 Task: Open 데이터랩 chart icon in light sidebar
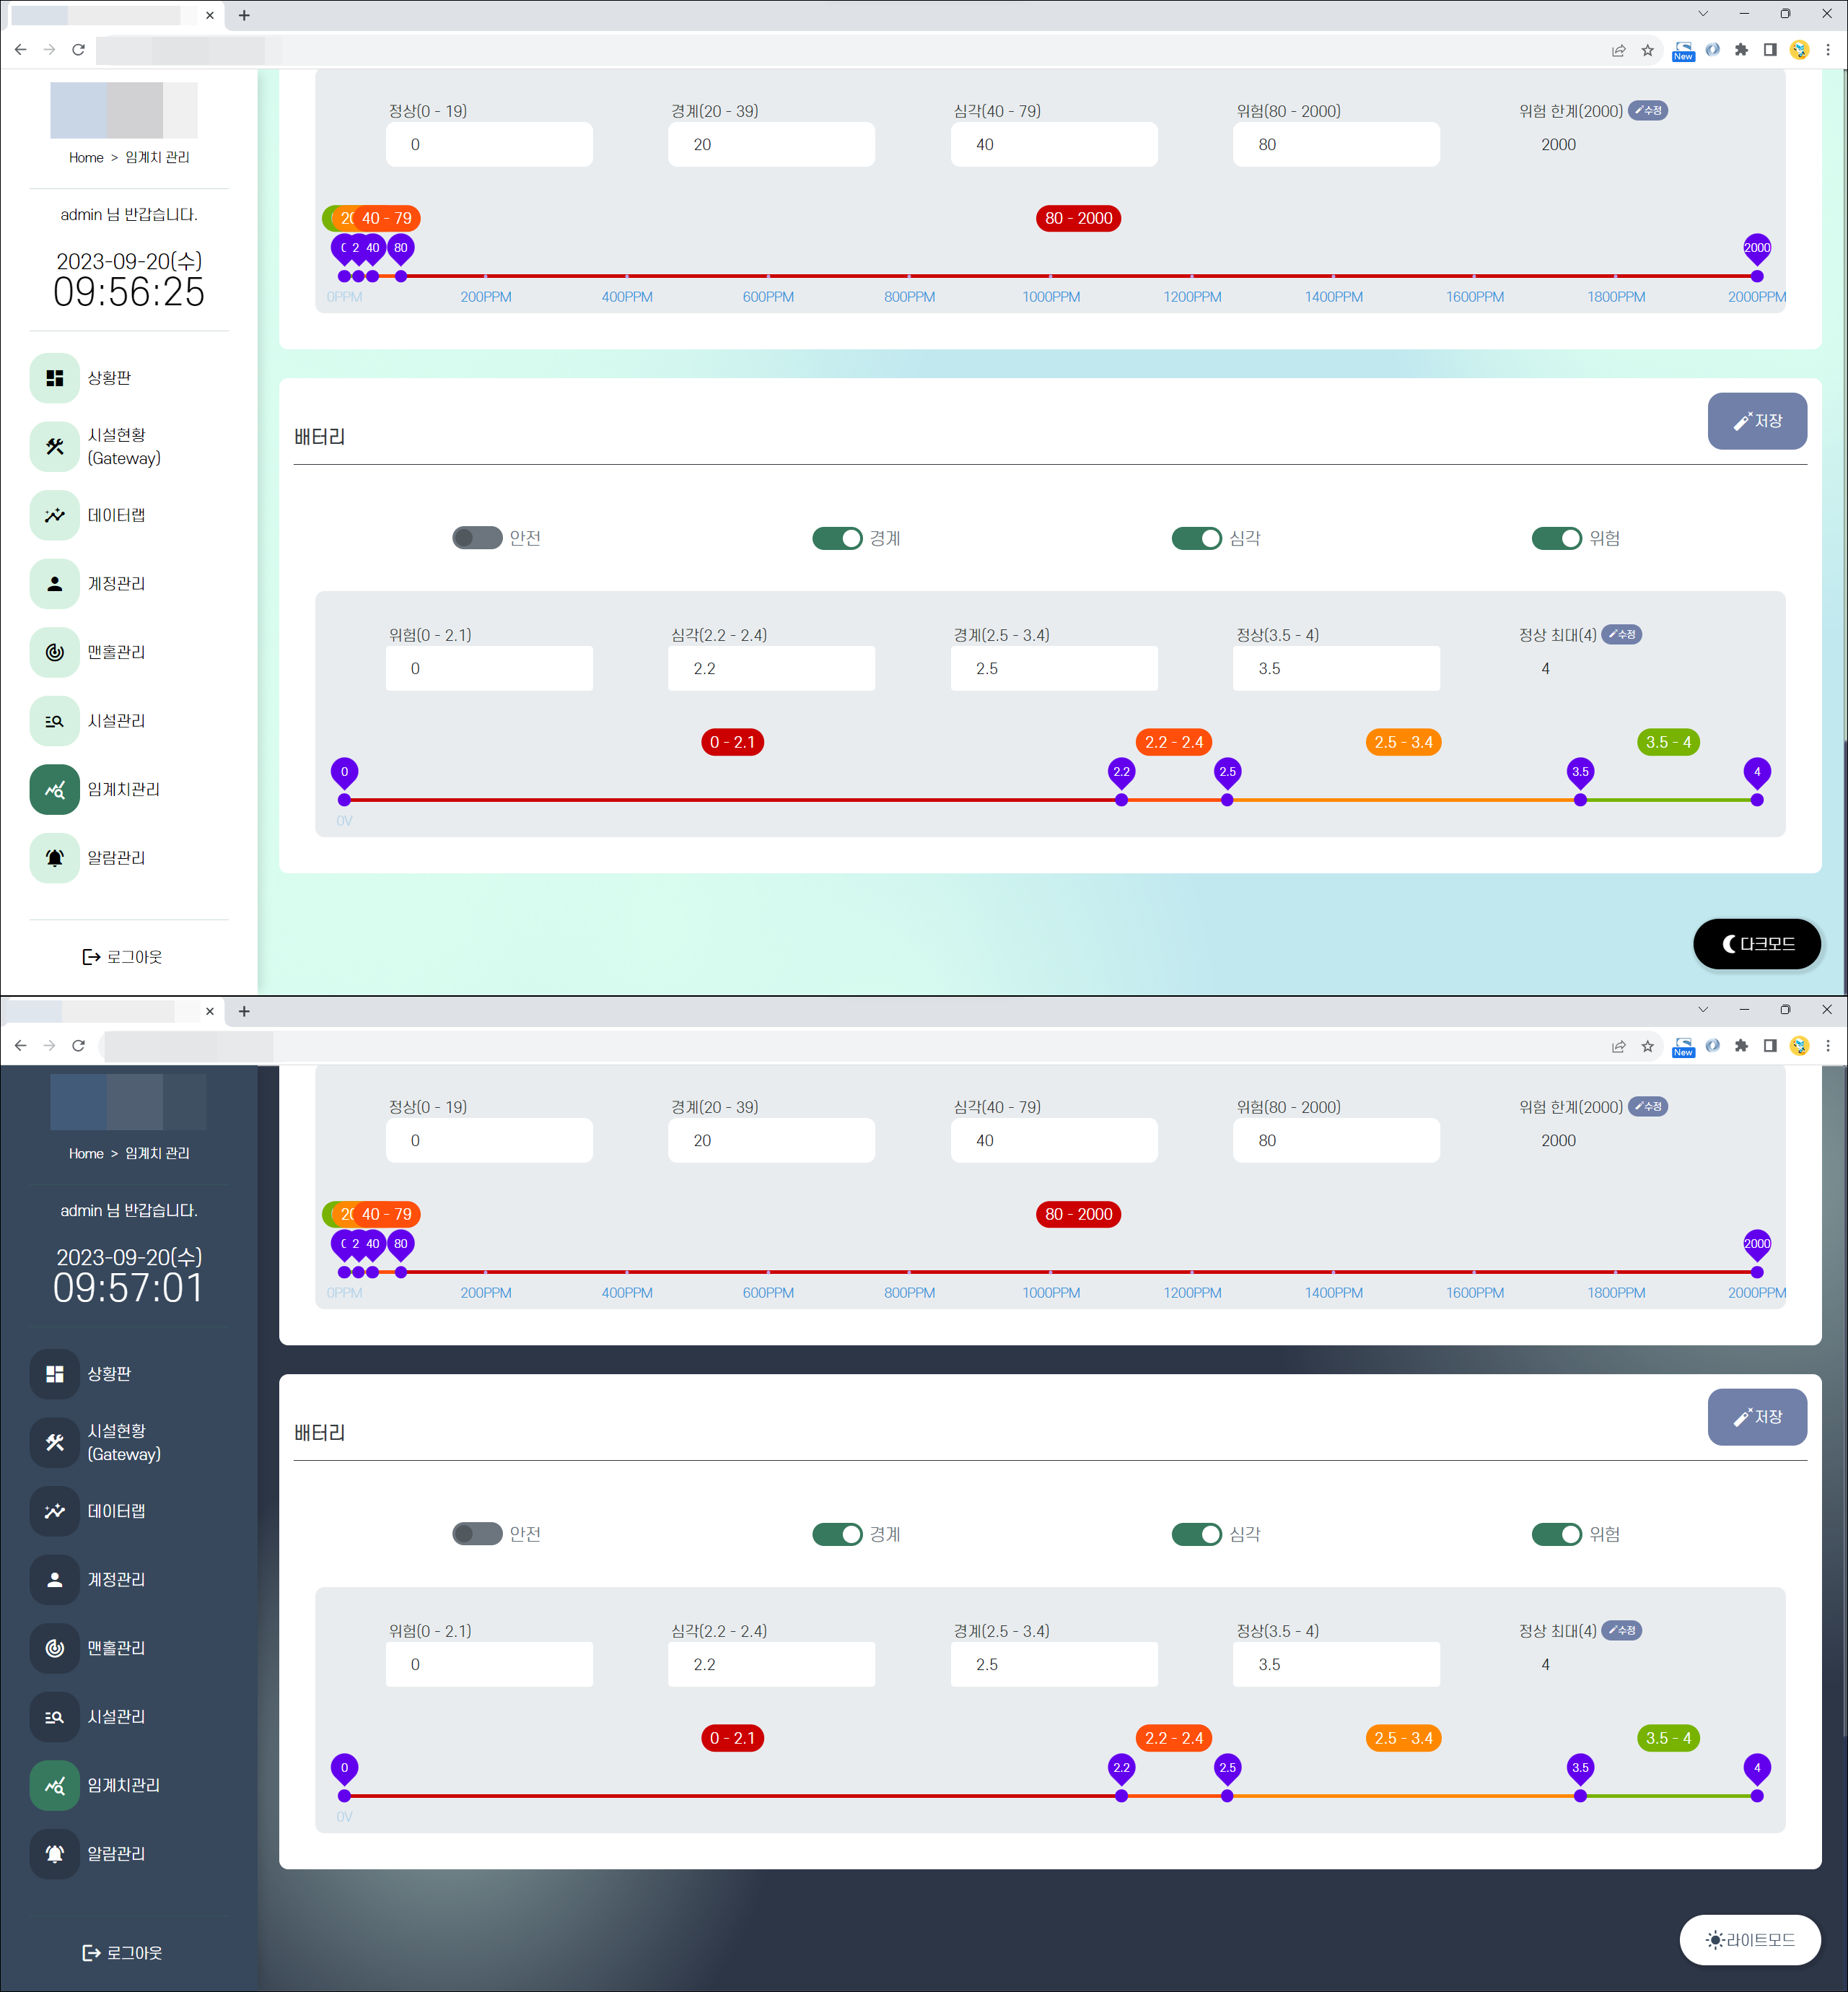click(54, 515)
